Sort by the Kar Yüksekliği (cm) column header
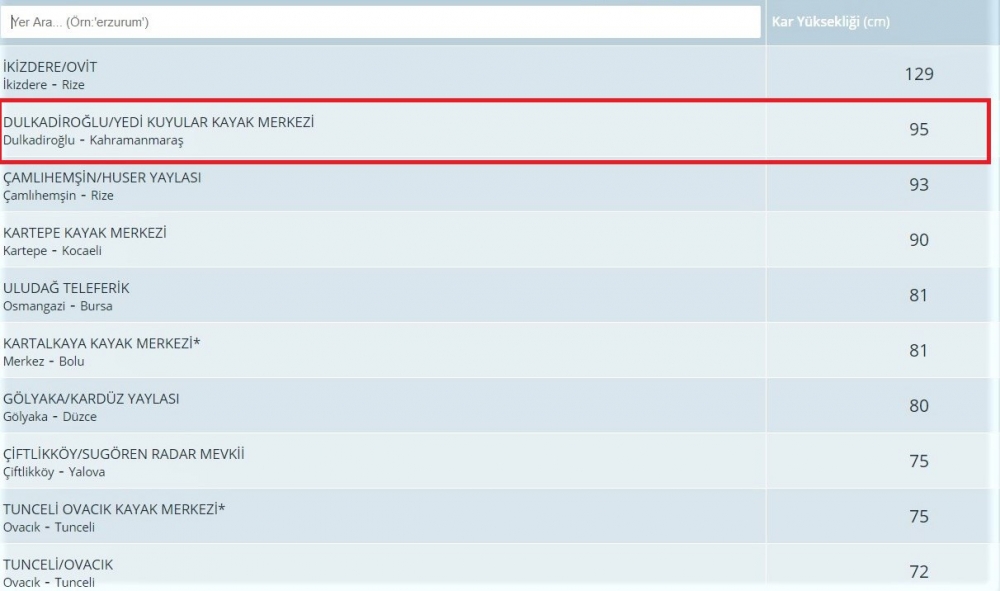1000x591 pixels. click(835, 21)
